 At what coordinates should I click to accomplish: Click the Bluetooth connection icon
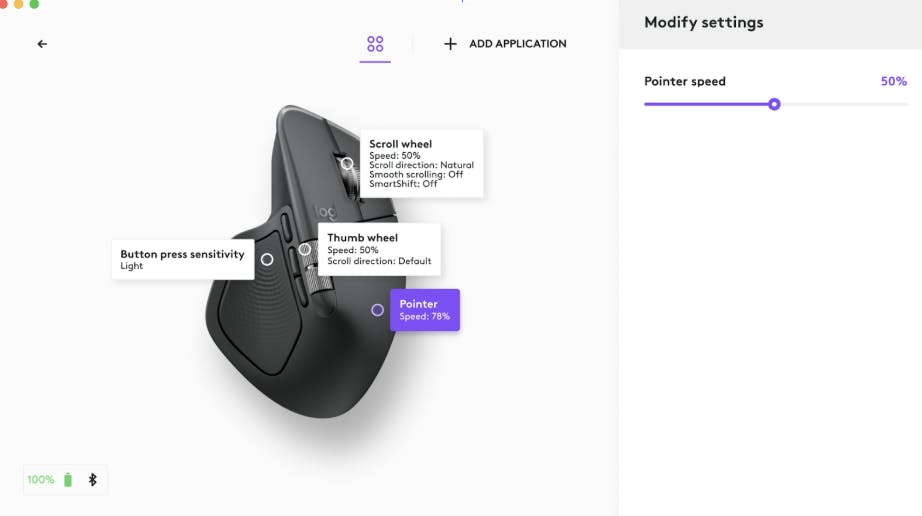click(92, 480)
